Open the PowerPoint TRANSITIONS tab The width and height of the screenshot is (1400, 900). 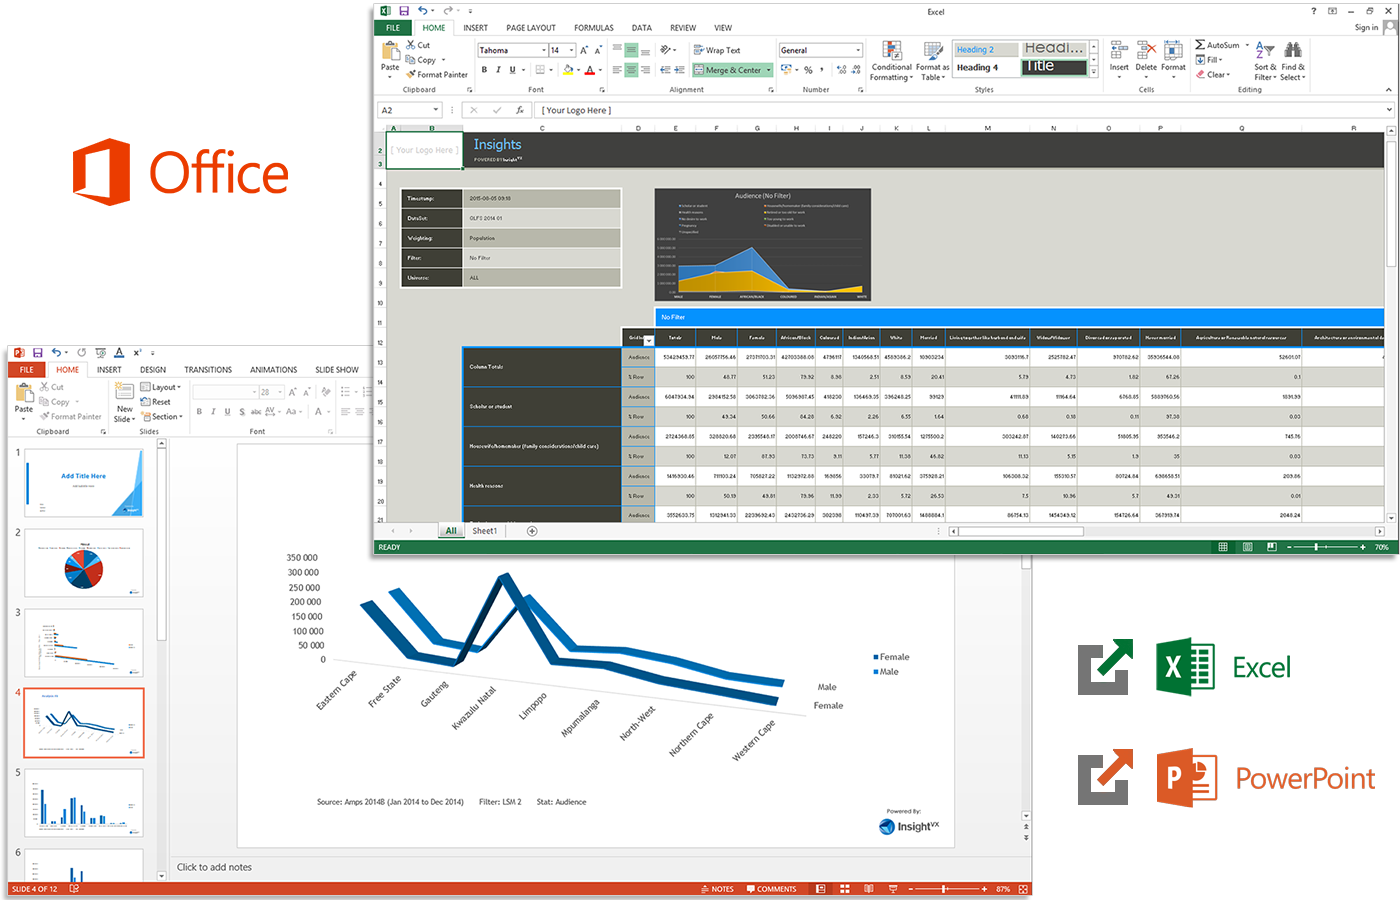coord(208,370)
